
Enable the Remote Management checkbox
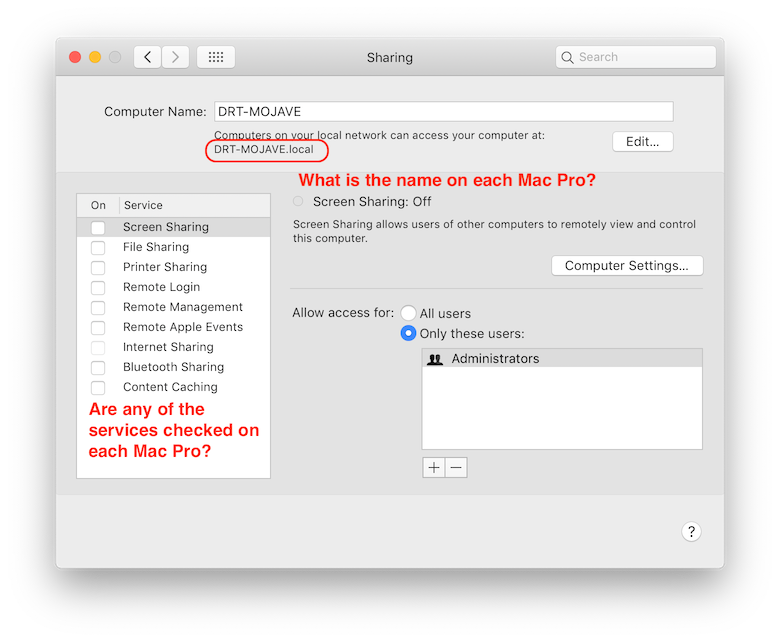coord(98,307)
